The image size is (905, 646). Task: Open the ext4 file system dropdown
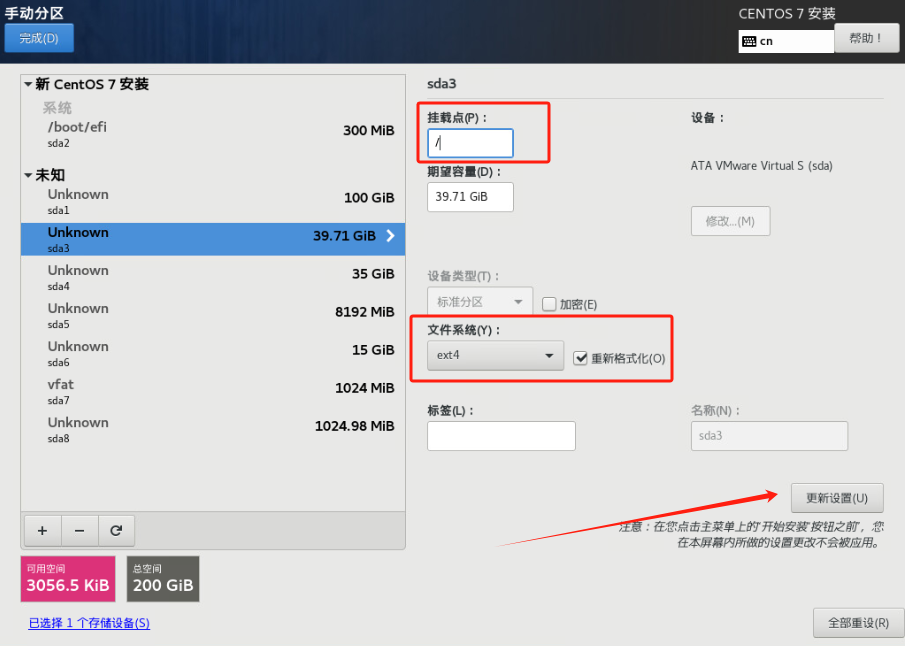[x=495, y=356]
